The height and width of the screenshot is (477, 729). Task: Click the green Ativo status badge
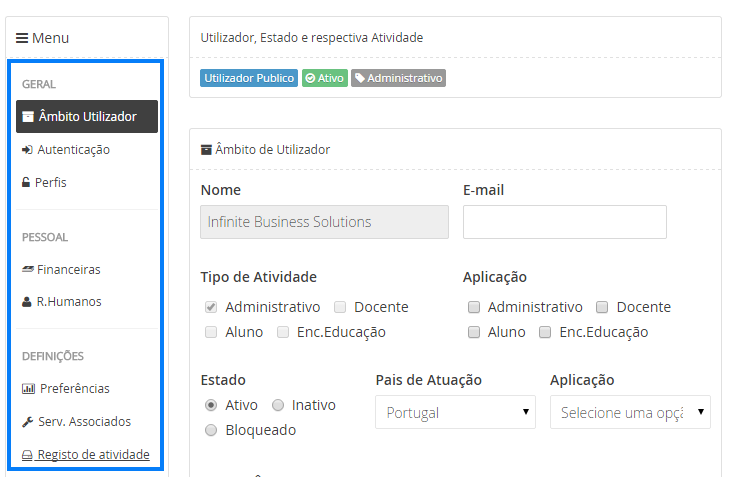325,78
